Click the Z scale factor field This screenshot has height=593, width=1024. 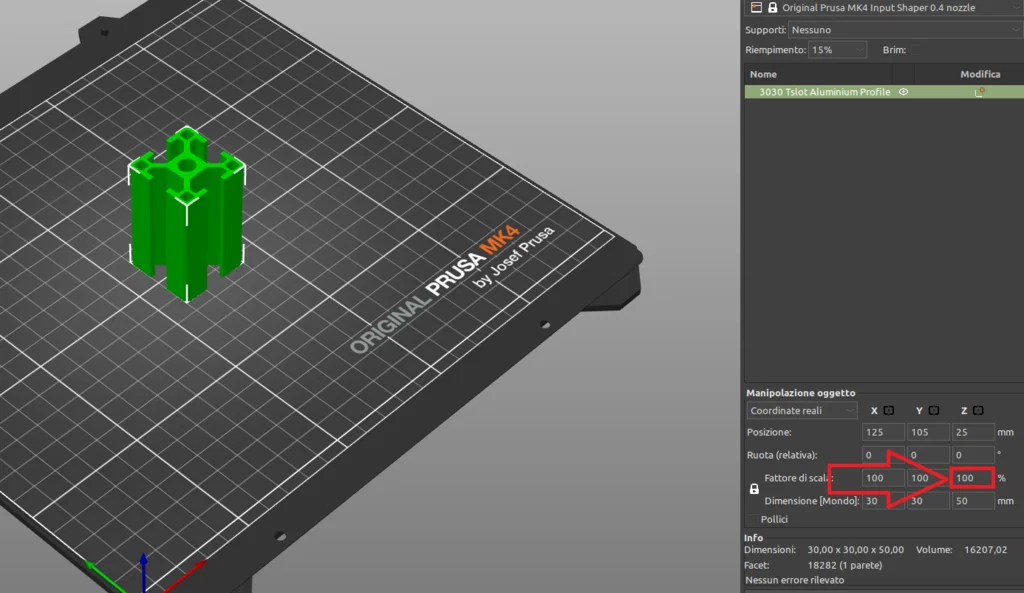[972, 478]
